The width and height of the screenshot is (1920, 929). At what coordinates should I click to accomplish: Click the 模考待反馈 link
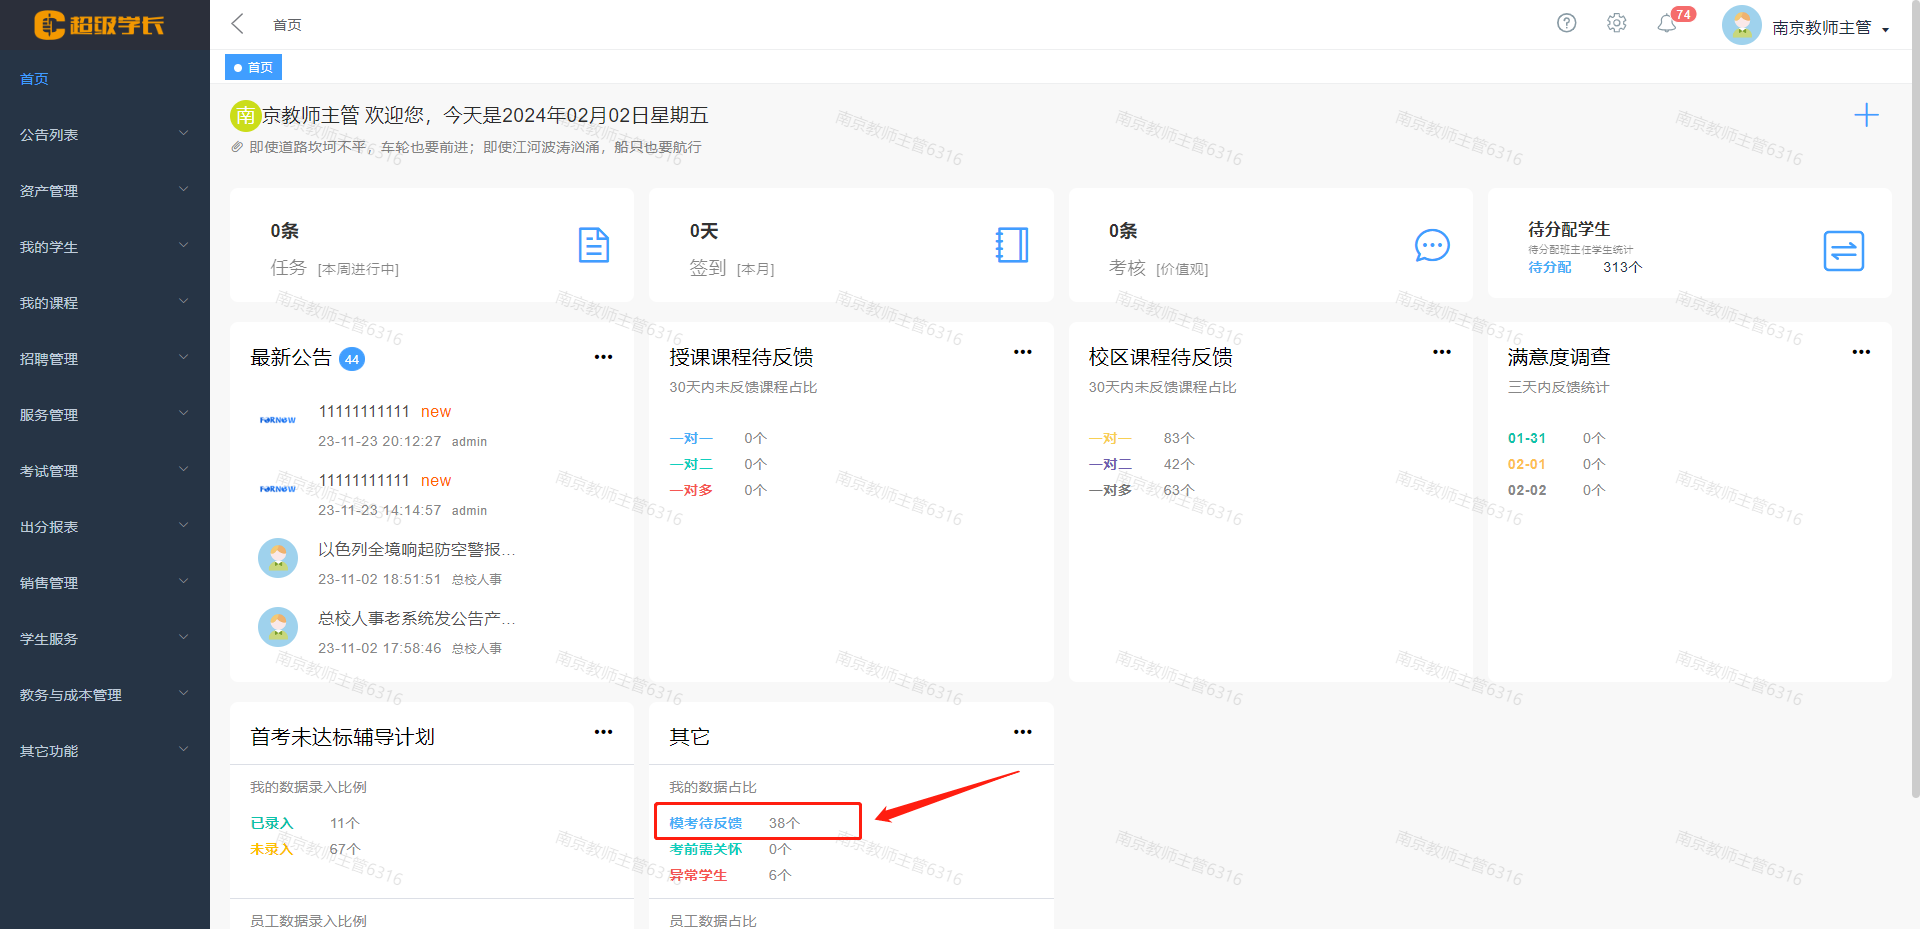[x=705, y=823]
